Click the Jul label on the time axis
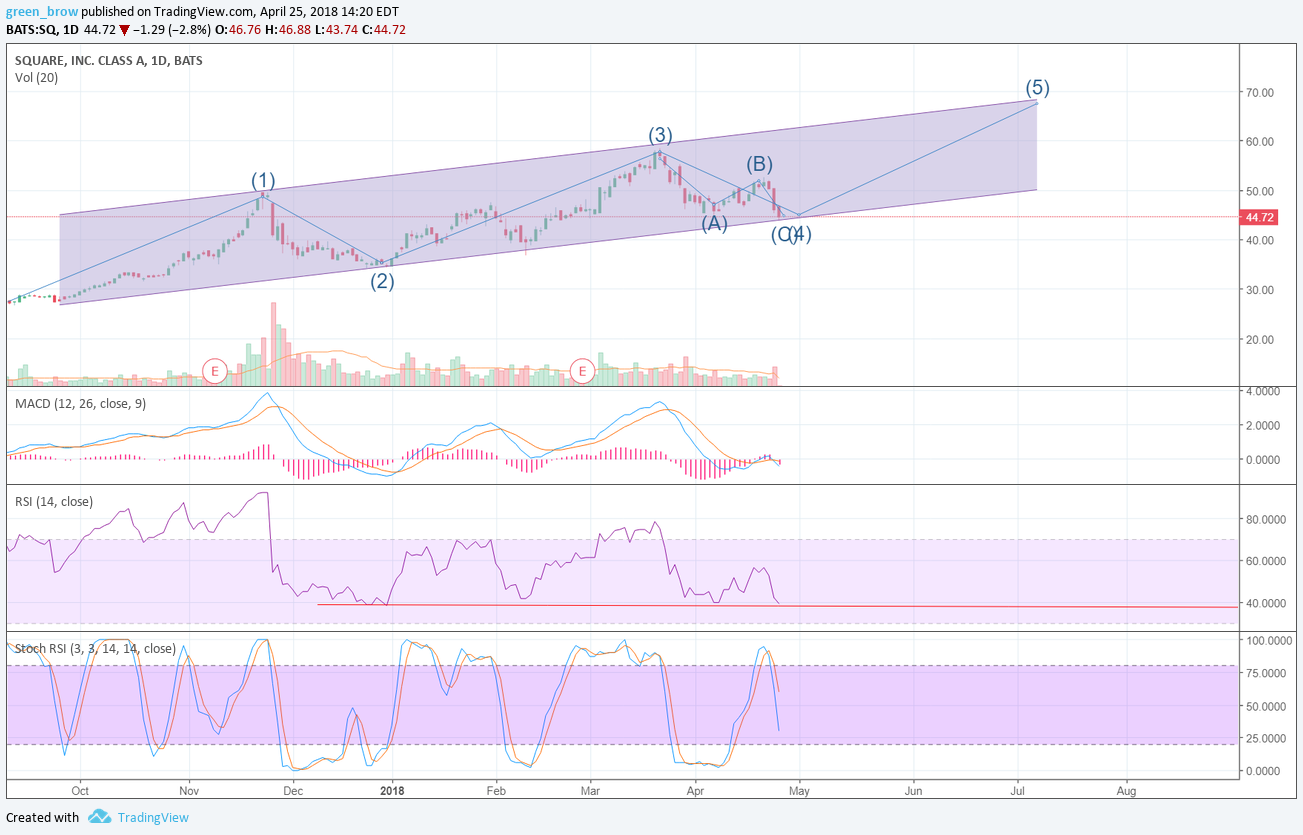 [1017, 789]
